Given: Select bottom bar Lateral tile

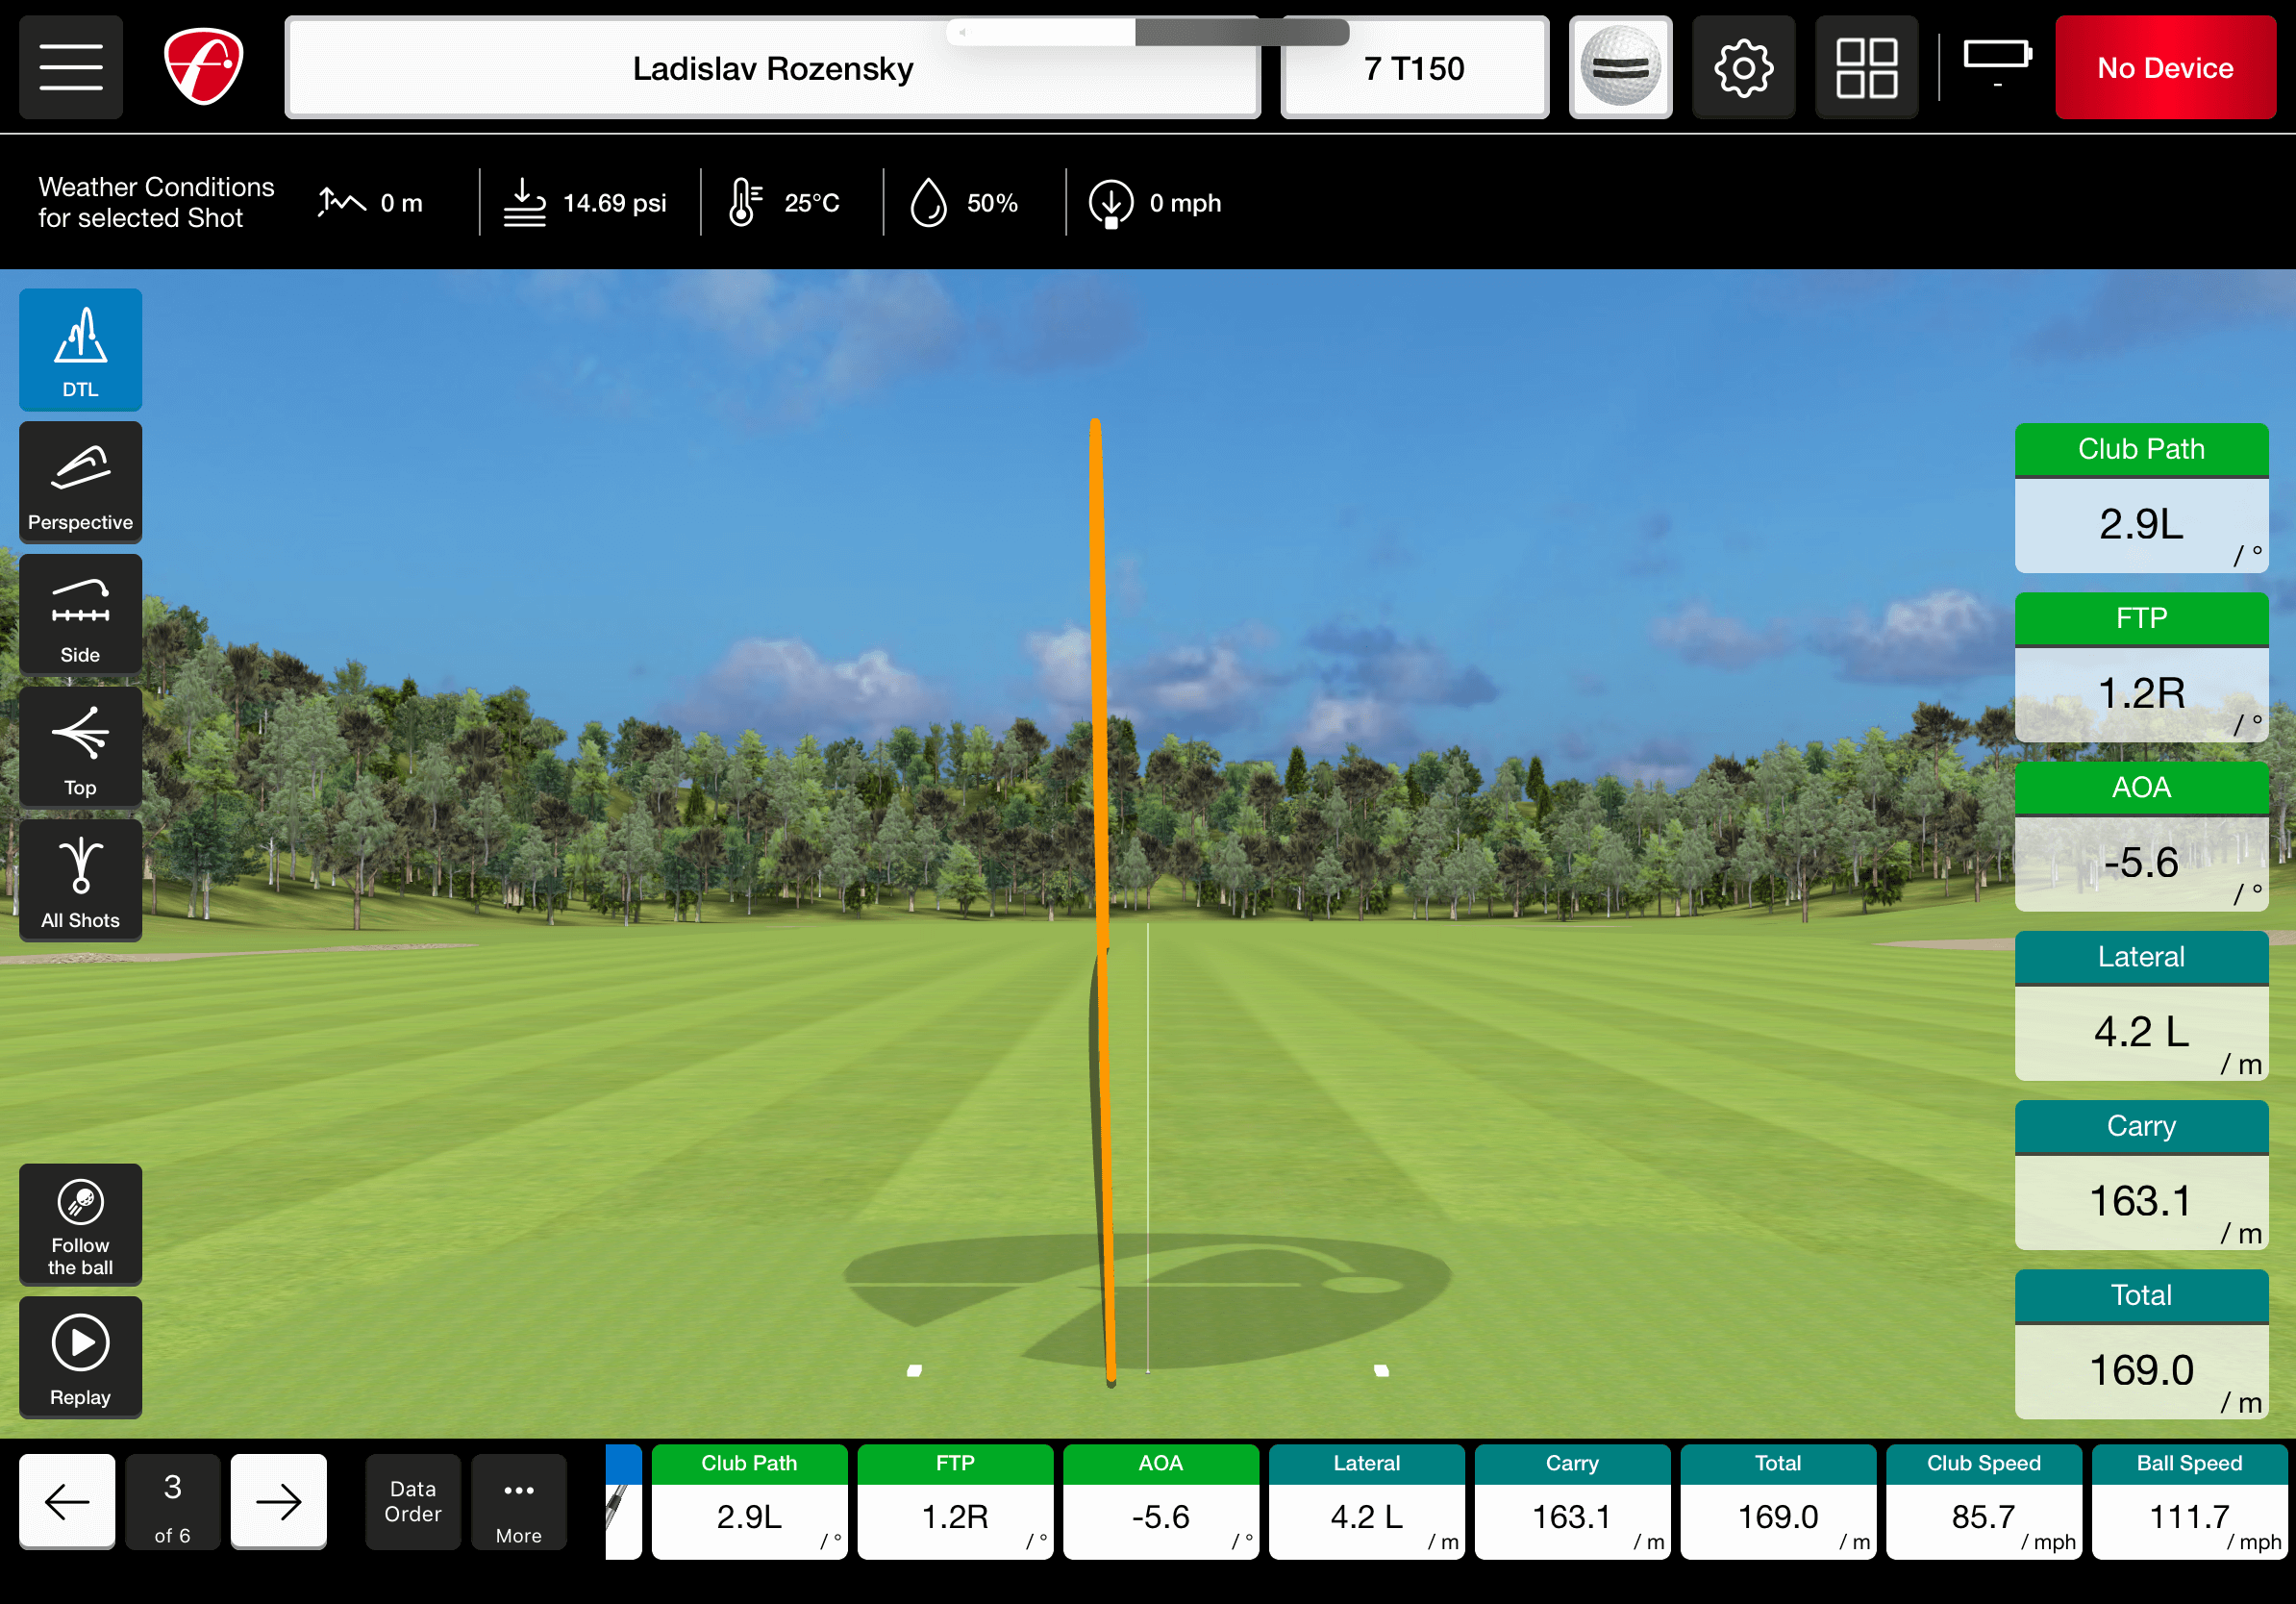Looking at the screenshot, I should coord(1366,1501).
